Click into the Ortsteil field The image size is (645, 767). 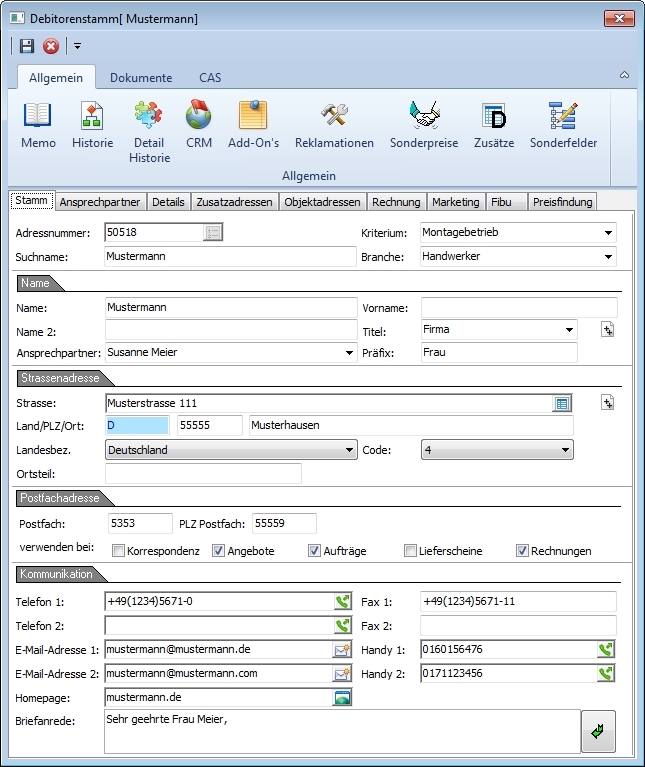[203, 474]
